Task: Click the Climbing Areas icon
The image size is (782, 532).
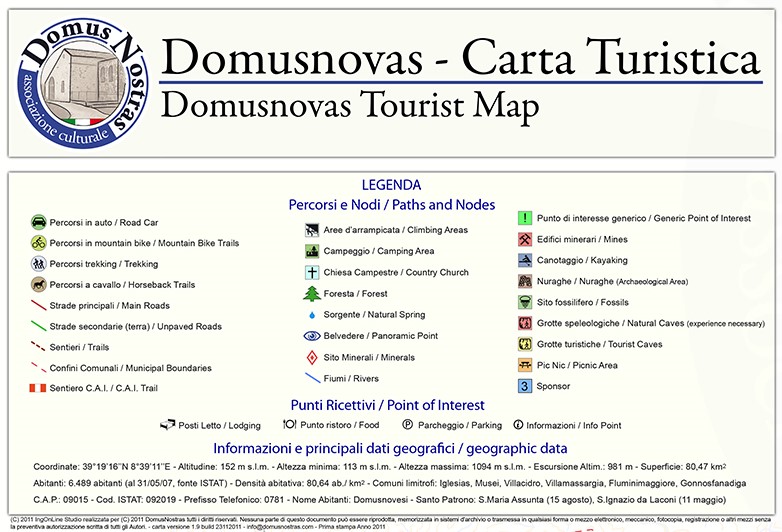Action: pos(312,230)
